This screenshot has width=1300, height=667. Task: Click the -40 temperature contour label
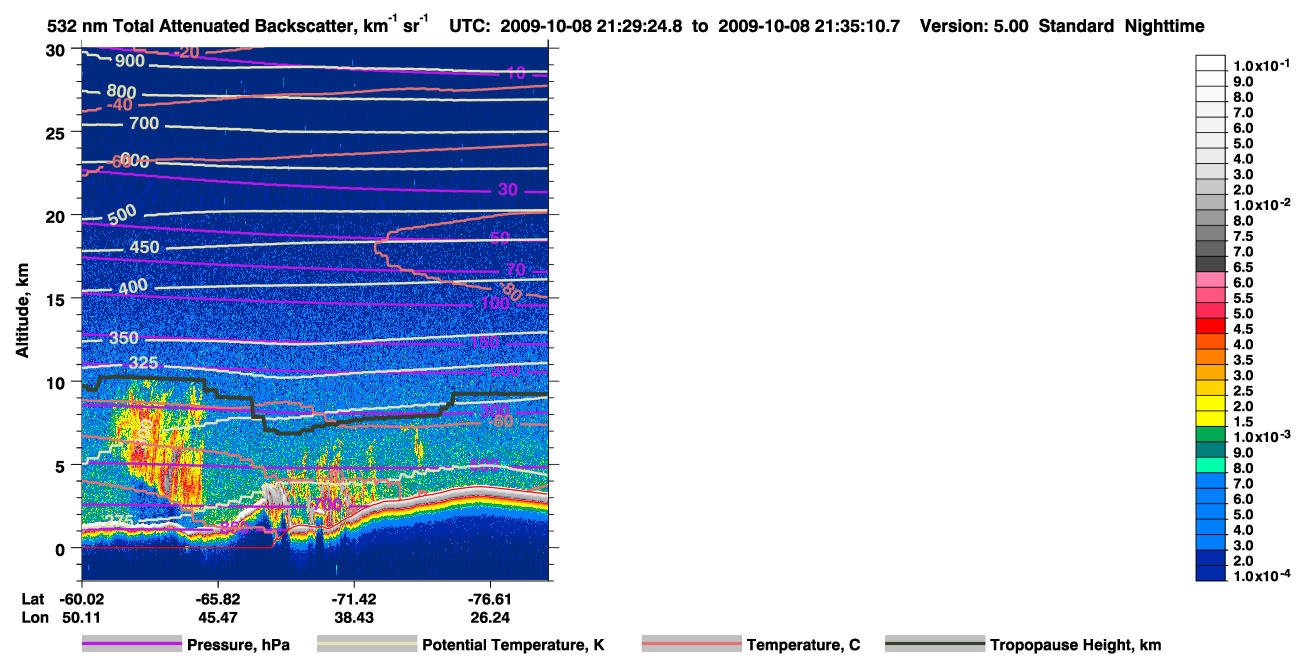119,105
